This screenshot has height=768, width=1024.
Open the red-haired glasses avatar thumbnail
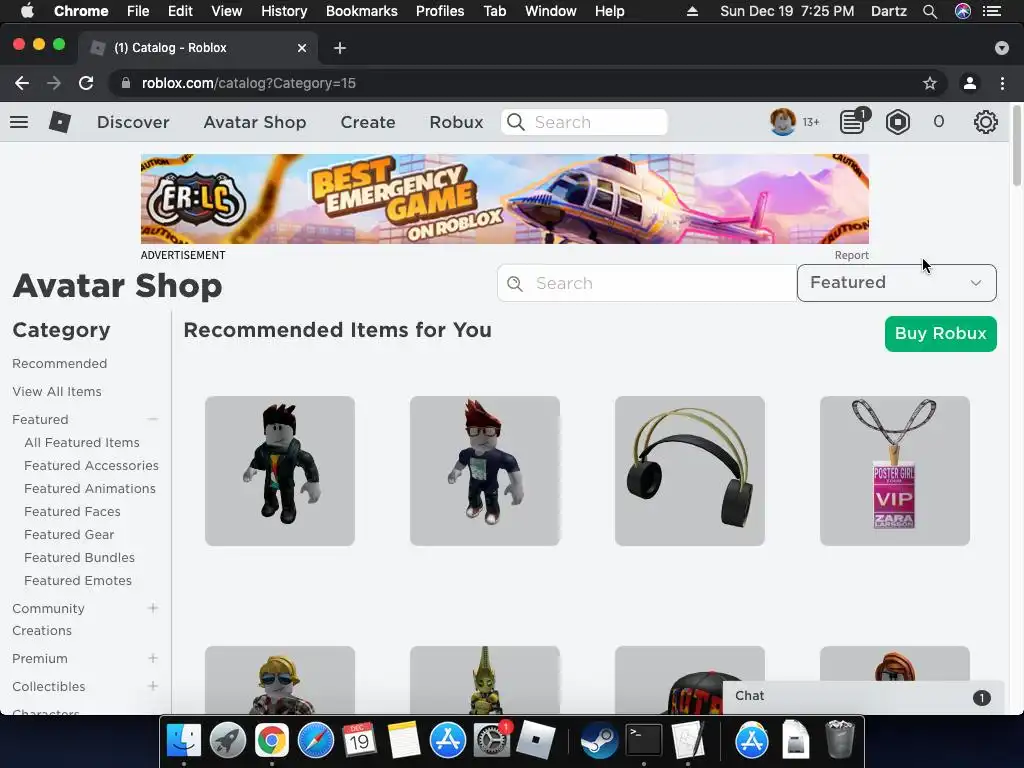pos(485,471)
